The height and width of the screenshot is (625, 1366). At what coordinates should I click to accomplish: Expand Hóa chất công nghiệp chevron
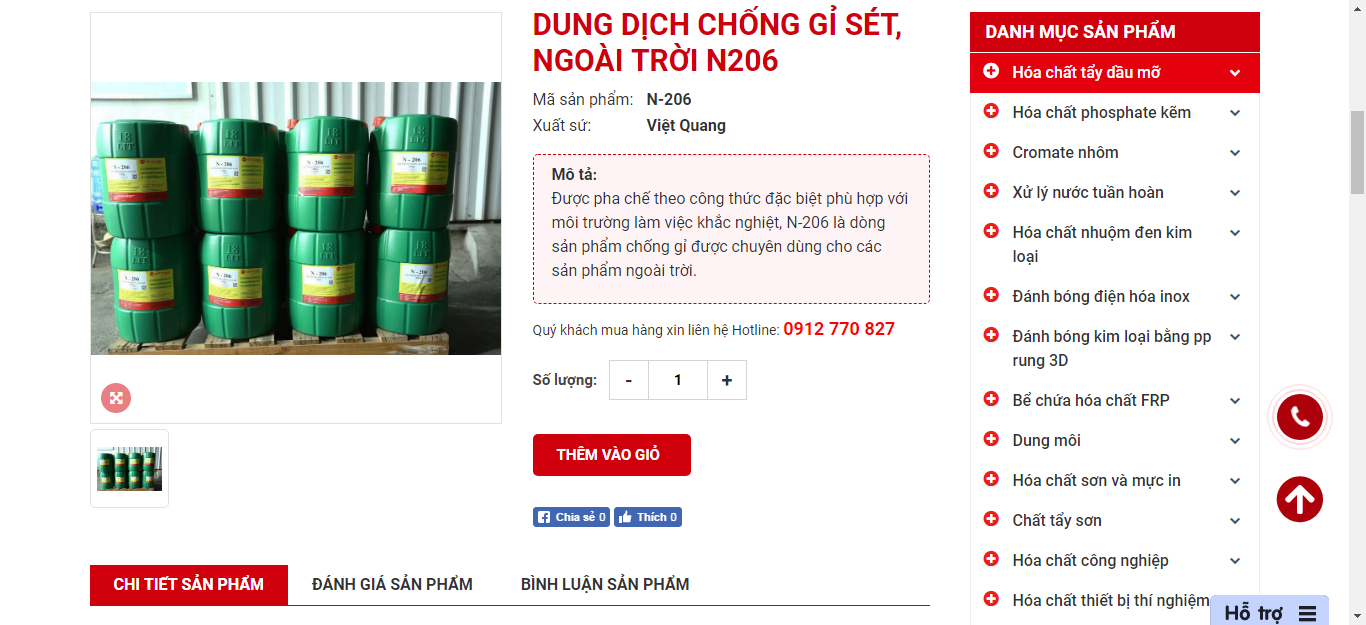point(1235,561)
